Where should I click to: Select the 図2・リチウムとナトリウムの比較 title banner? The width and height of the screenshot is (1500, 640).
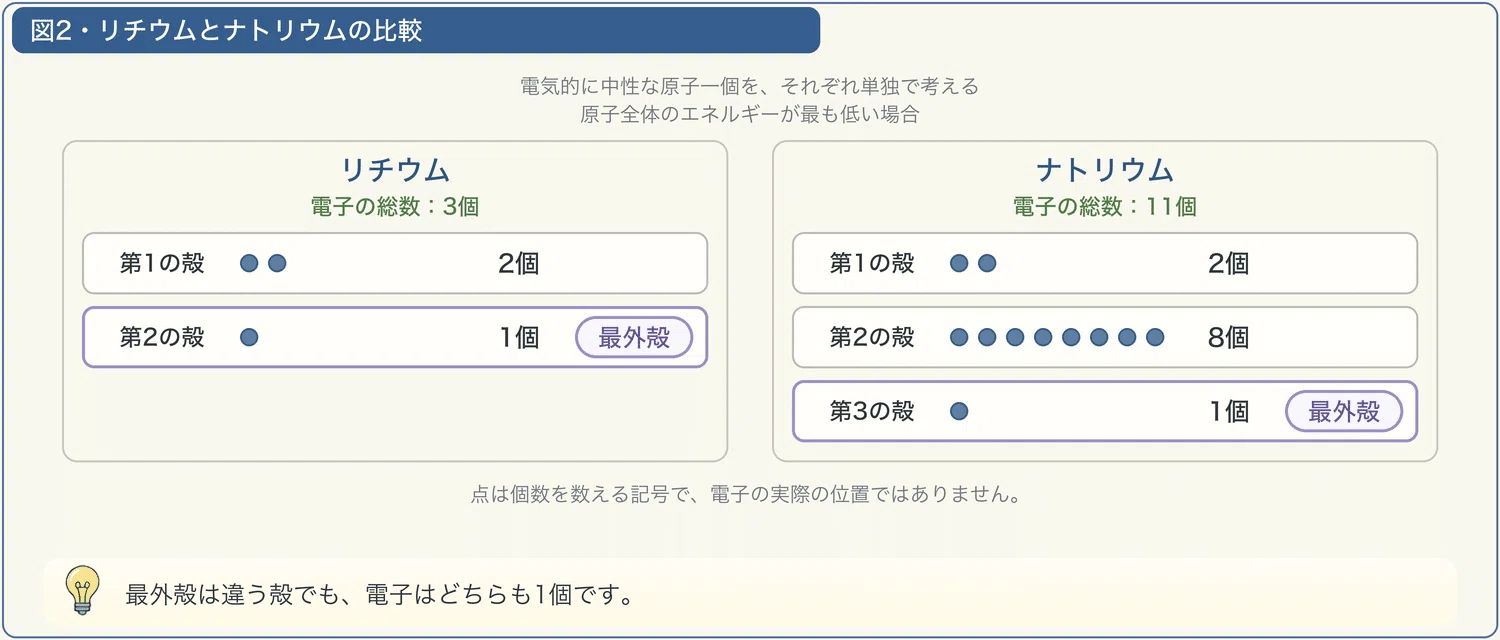[x=416, y=30]
